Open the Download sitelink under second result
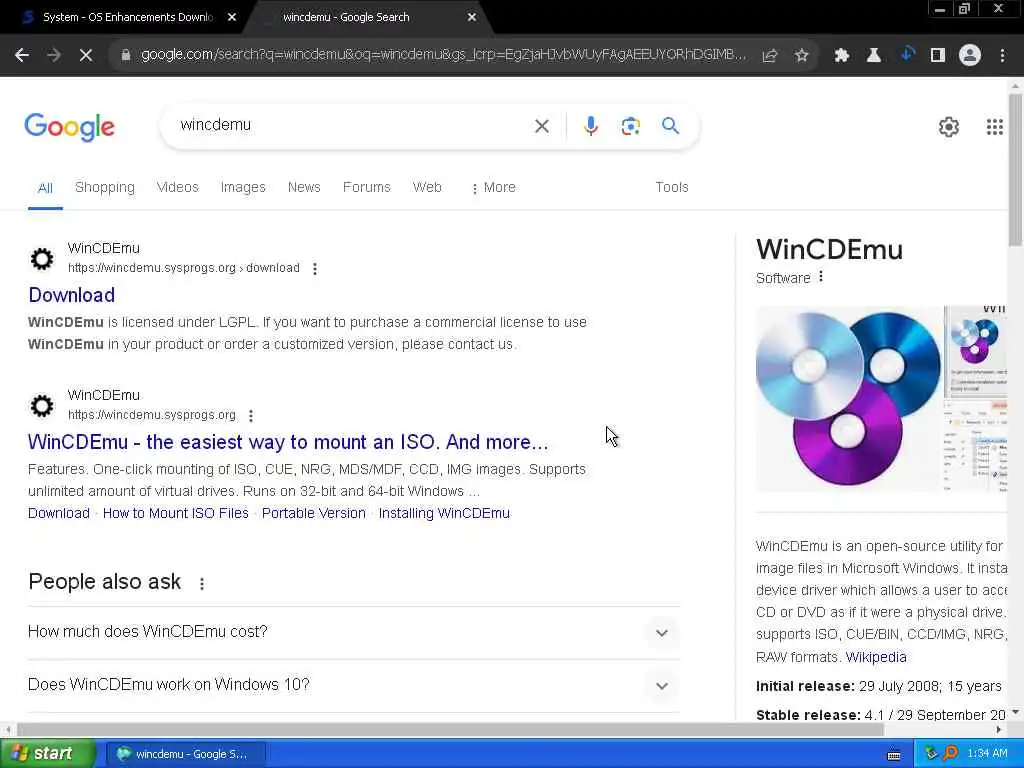 click(59, 513)
